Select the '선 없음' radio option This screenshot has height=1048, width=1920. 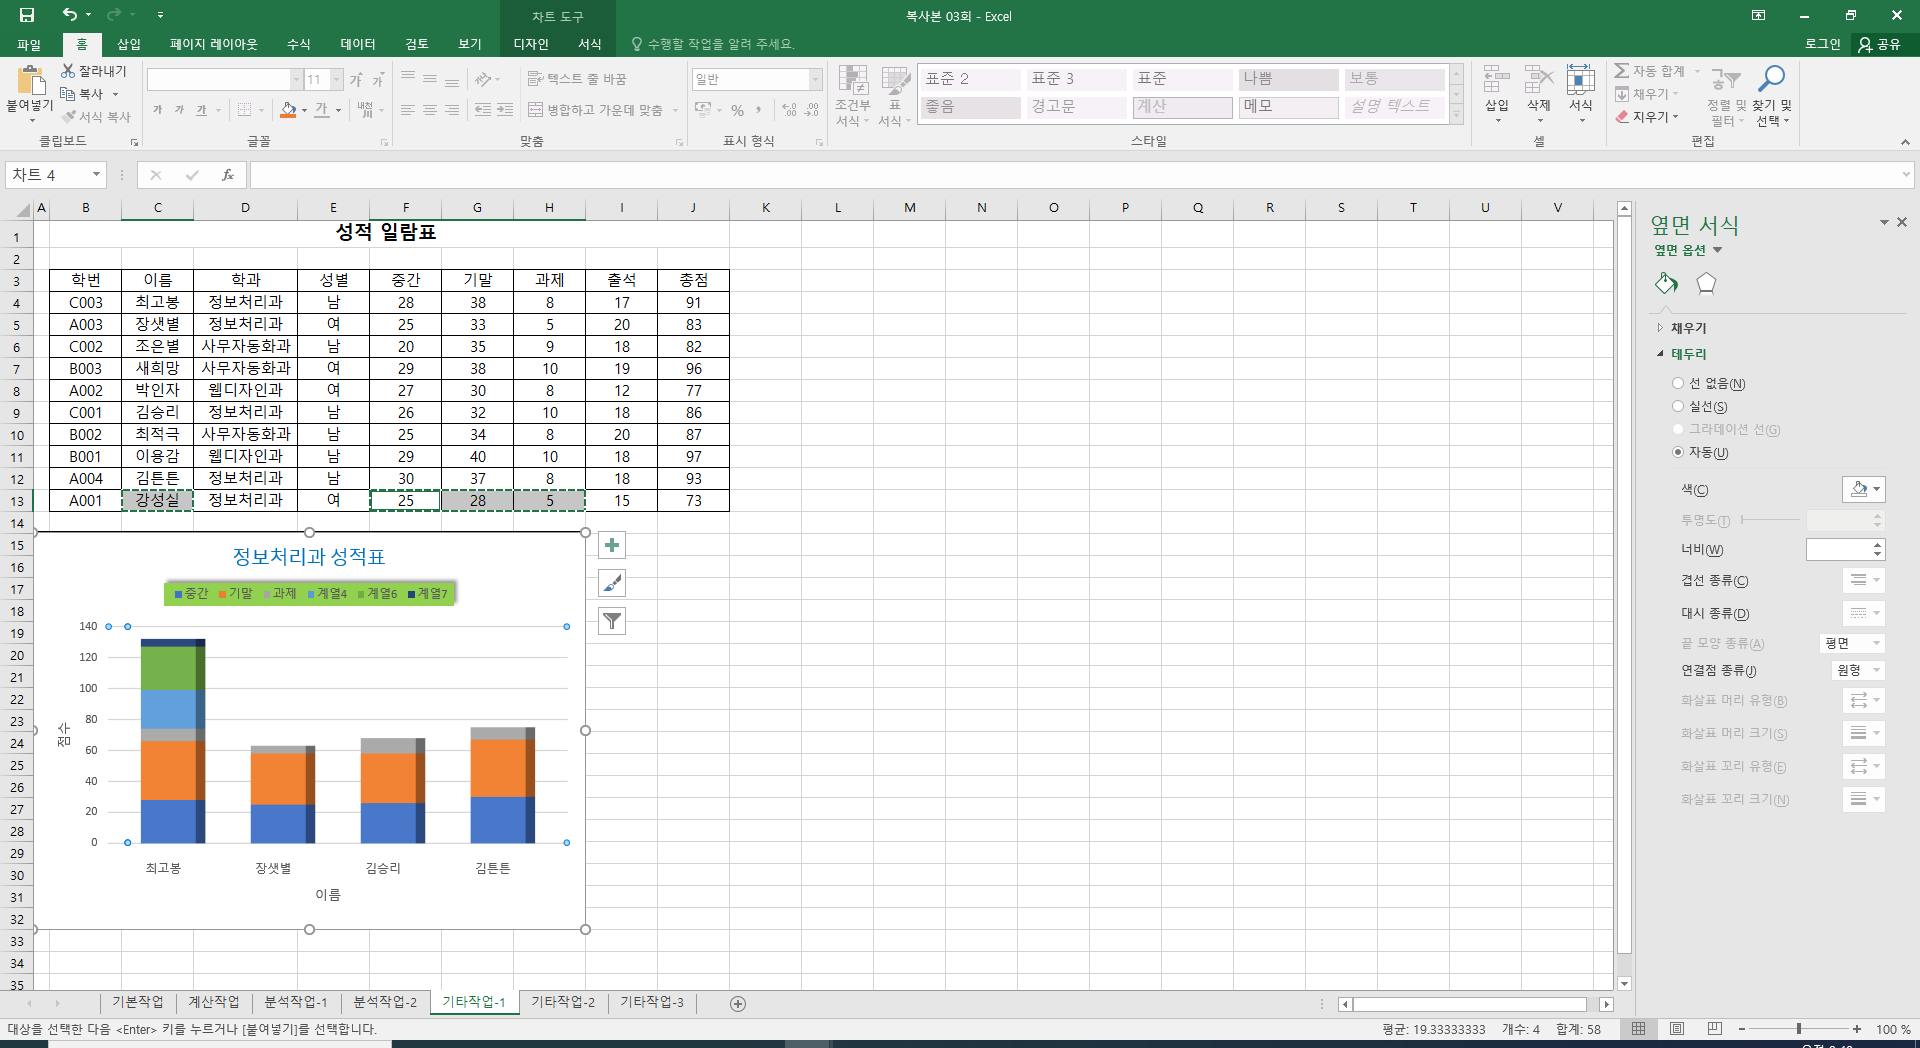[1678, 384]
